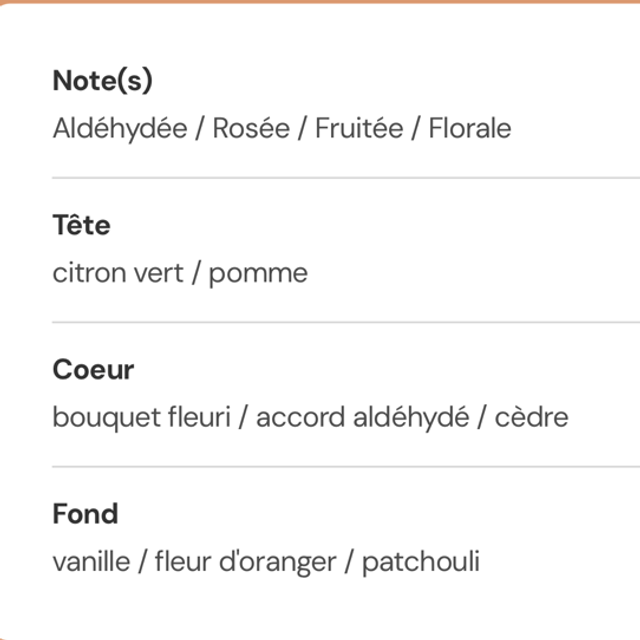Image resolution: width=640 pixels, height=640 pixels.
Task: Click the "patchouli" ingredient
Action: click(x=421, y=561)
